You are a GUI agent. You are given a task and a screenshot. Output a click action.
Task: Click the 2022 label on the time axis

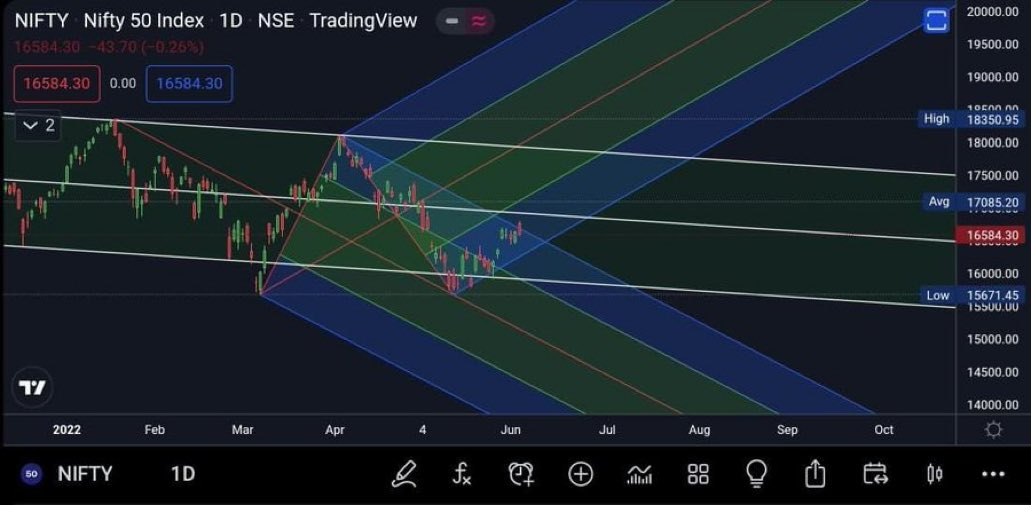(66, 430)
